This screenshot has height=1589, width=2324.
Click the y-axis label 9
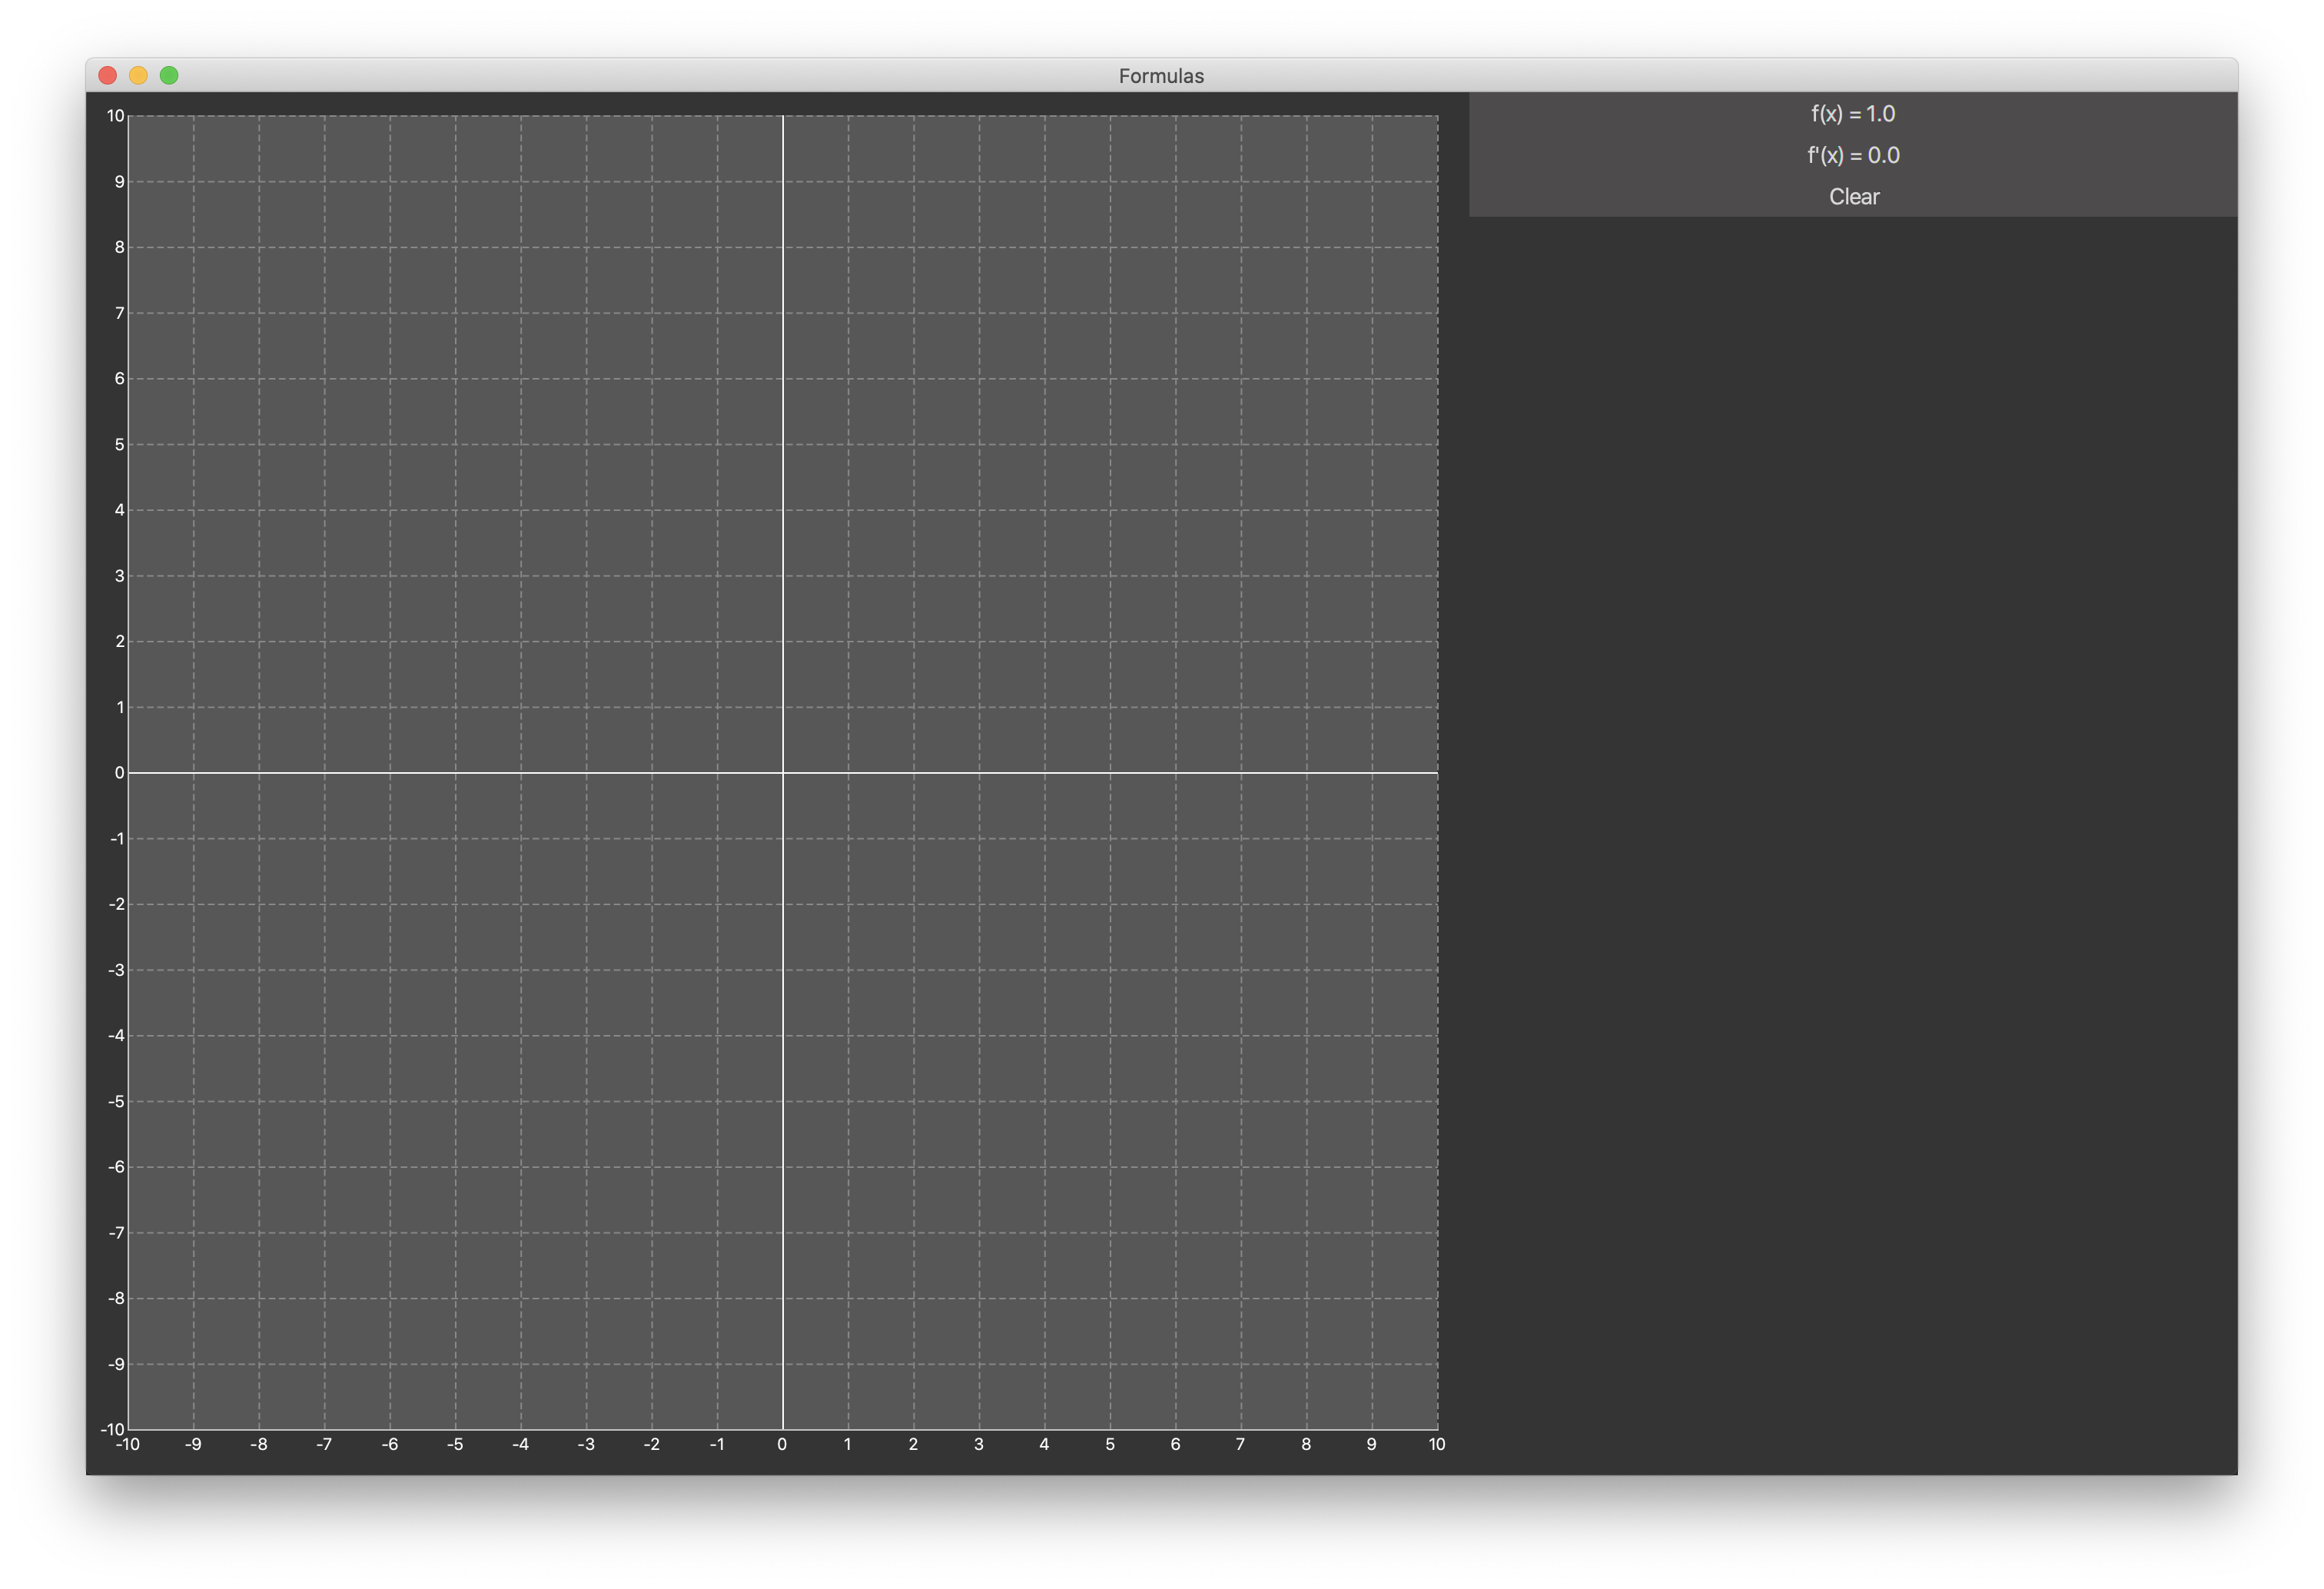(120, 181)
